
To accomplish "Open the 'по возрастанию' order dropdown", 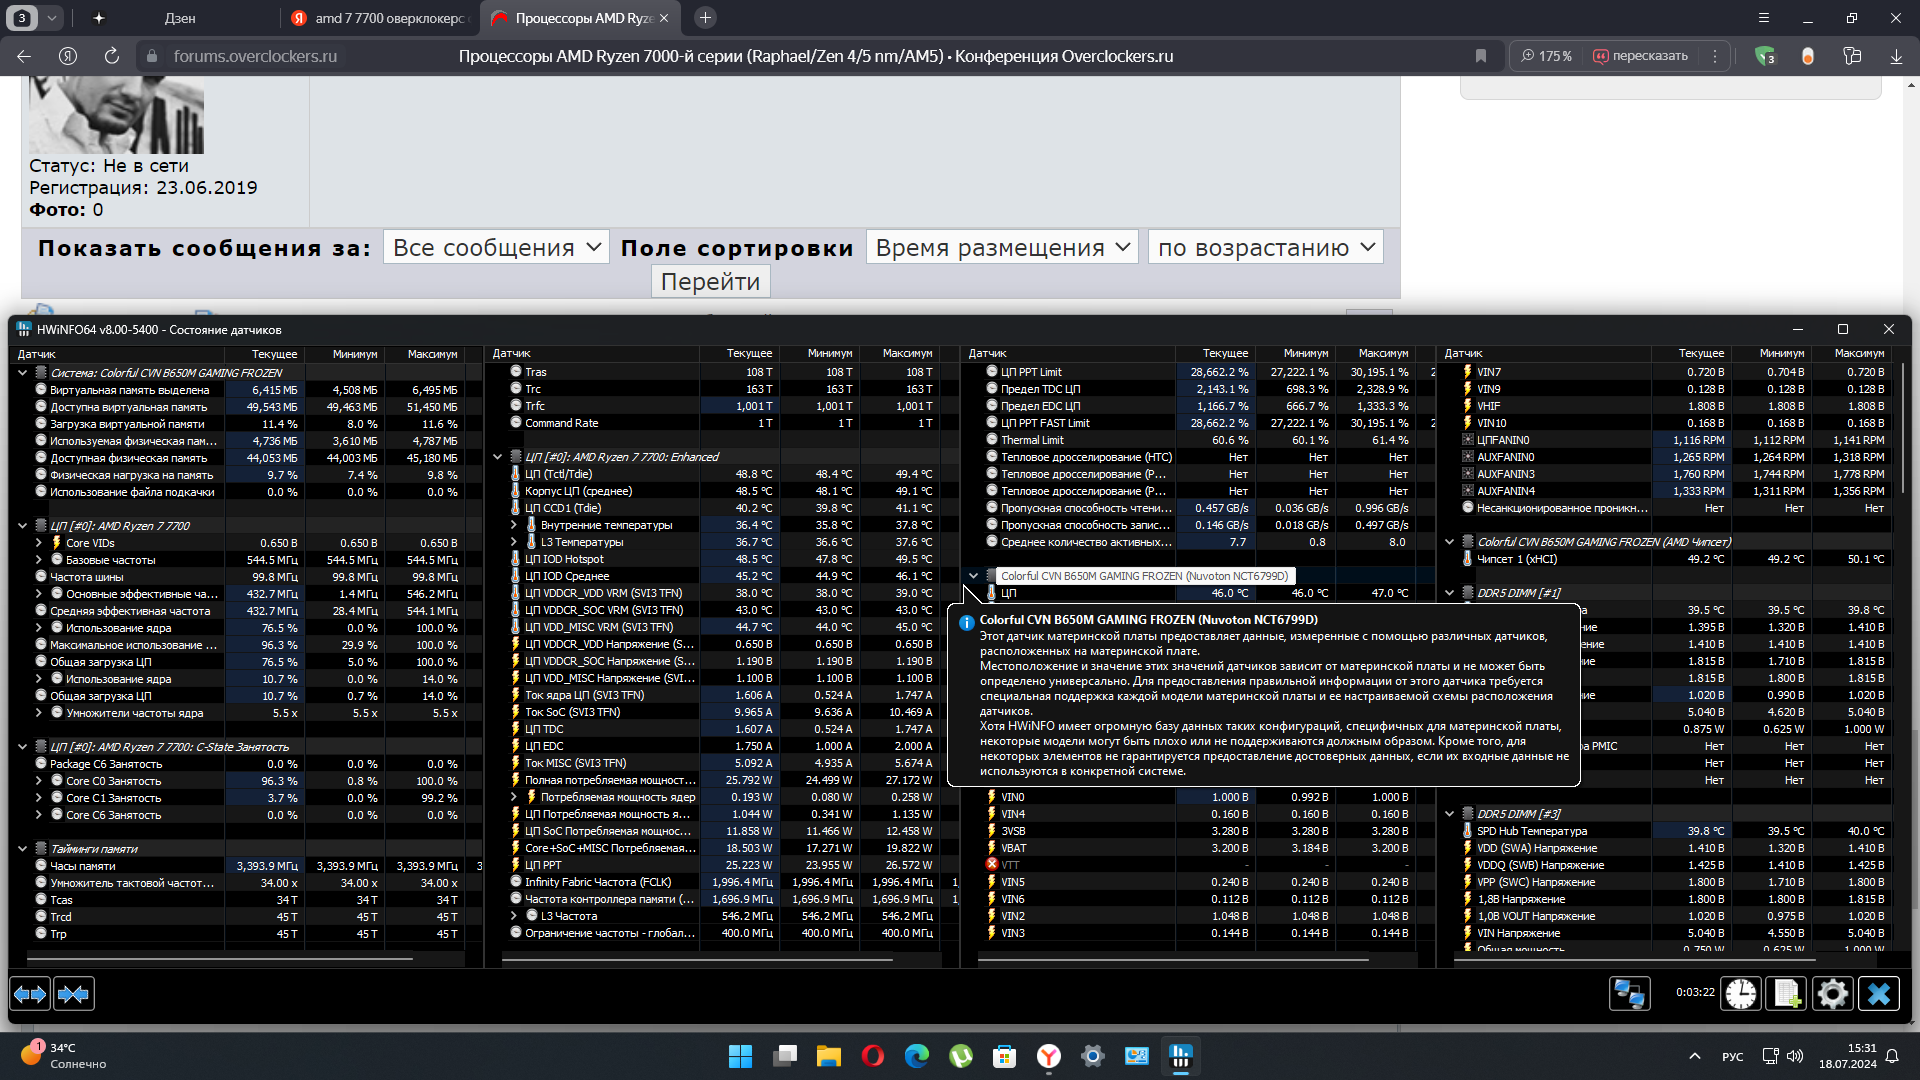I will tap(1265, 247).
